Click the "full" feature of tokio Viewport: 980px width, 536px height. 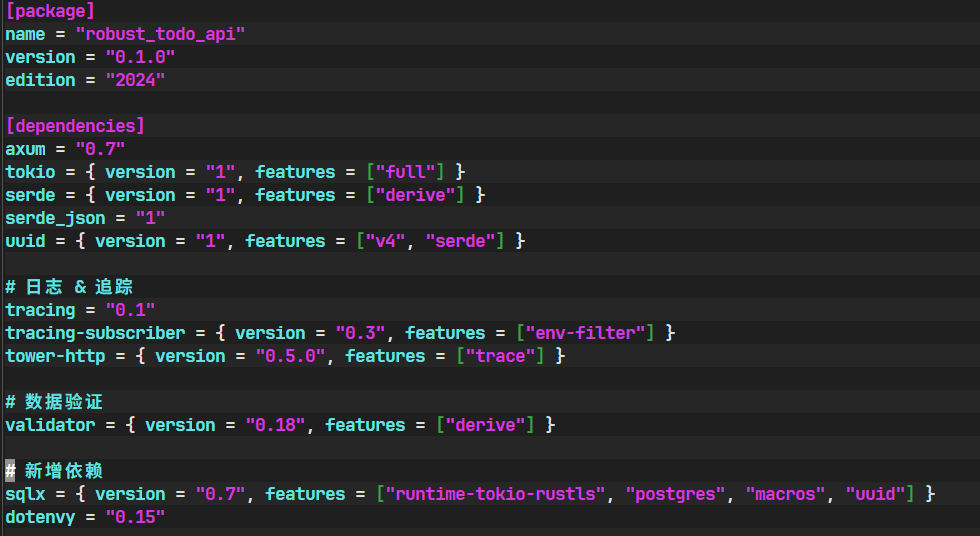405,172
